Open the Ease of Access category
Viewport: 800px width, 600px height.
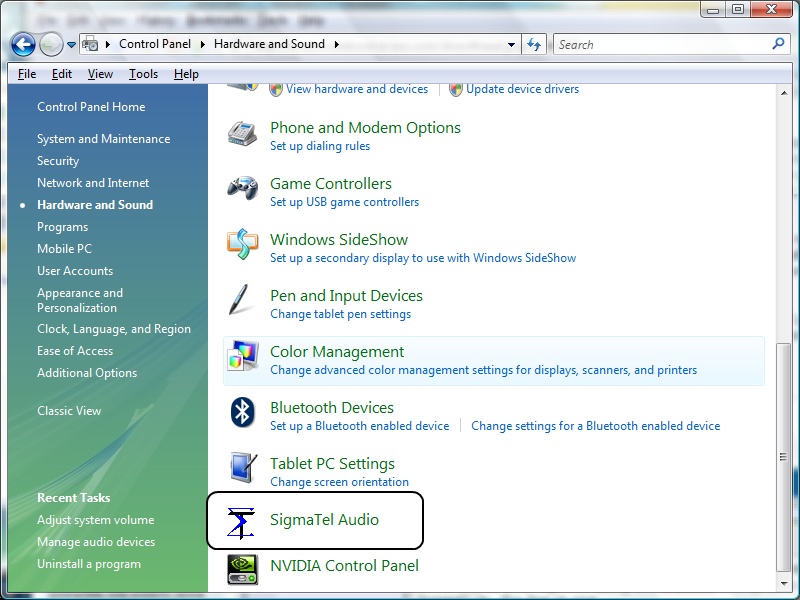point(75,351)
